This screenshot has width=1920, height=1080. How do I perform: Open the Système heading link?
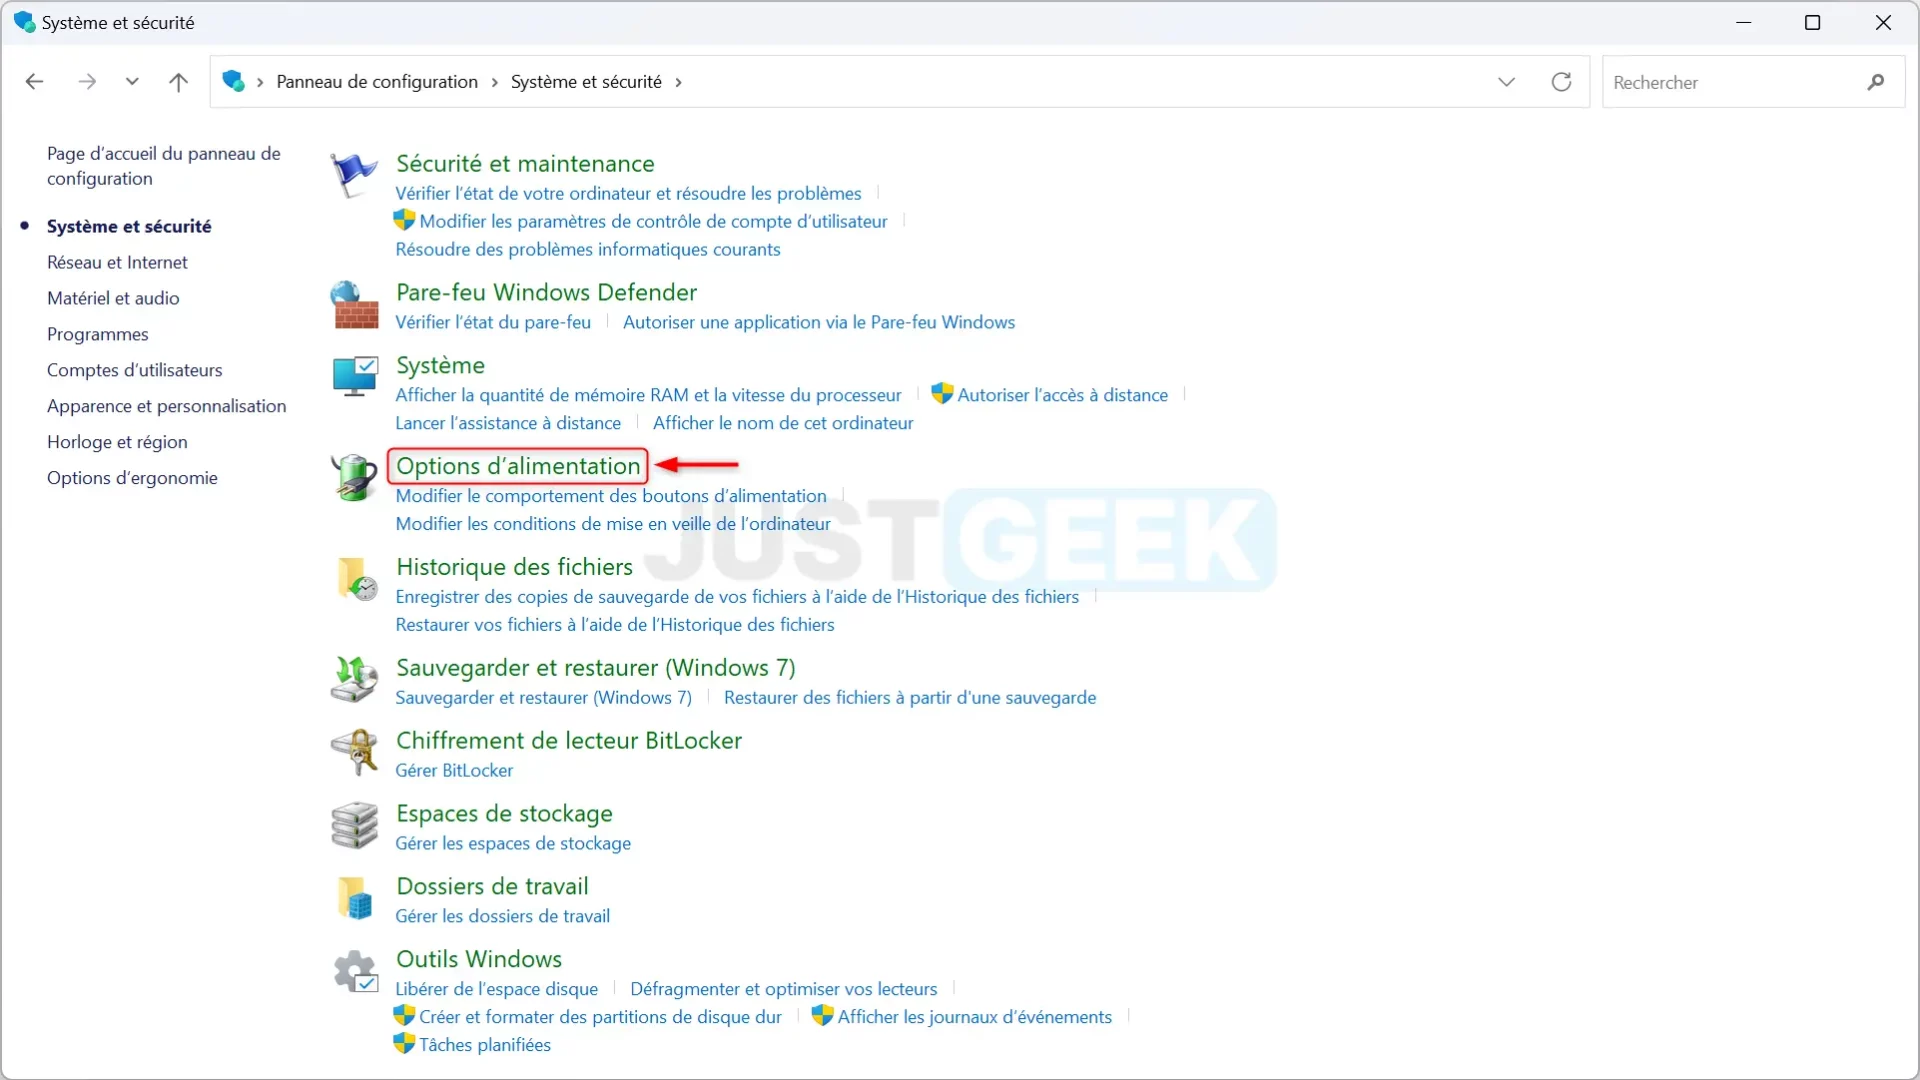pos(440,365)
